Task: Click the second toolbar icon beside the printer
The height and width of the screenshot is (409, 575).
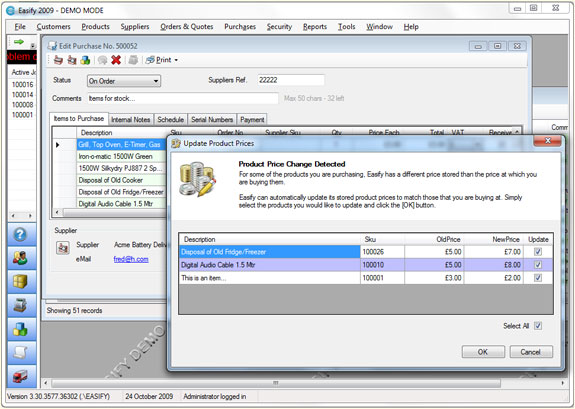Action: click(72, 60)
